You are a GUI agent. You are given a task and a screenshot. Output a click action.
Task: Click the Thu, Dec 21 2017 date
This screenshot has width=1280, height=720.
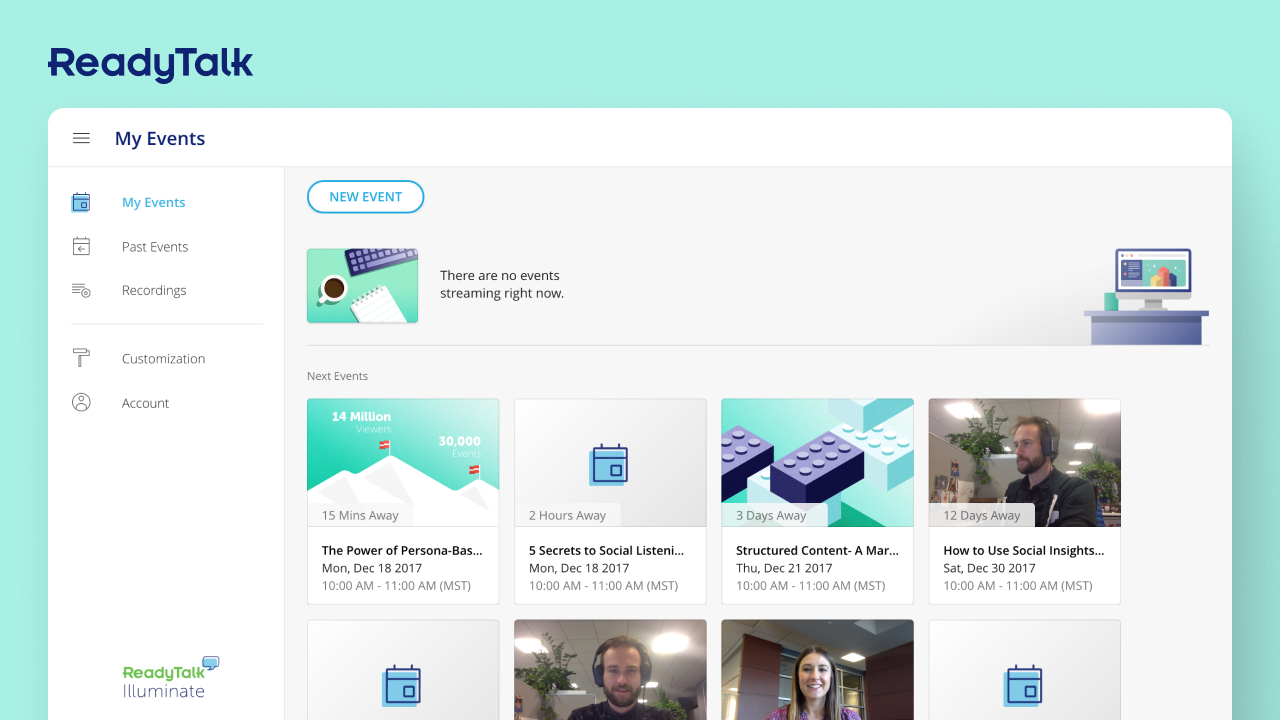click(x=784, y=568)
